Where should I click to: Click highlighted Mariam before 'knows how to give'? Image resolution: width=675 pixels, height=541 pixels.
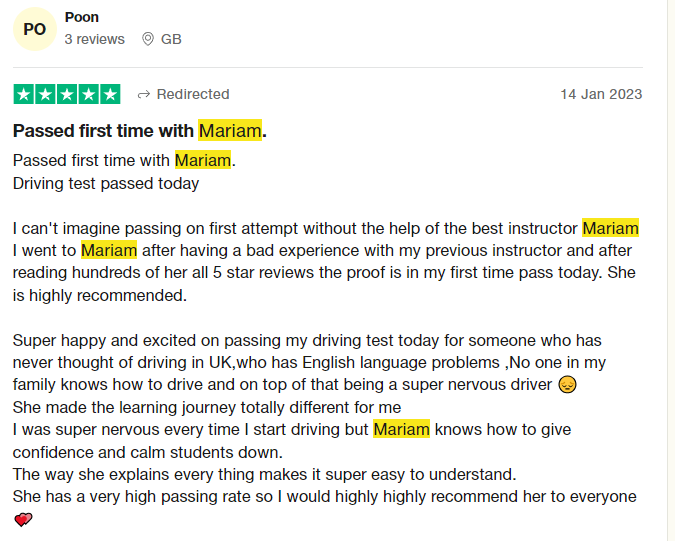[401, 429]
